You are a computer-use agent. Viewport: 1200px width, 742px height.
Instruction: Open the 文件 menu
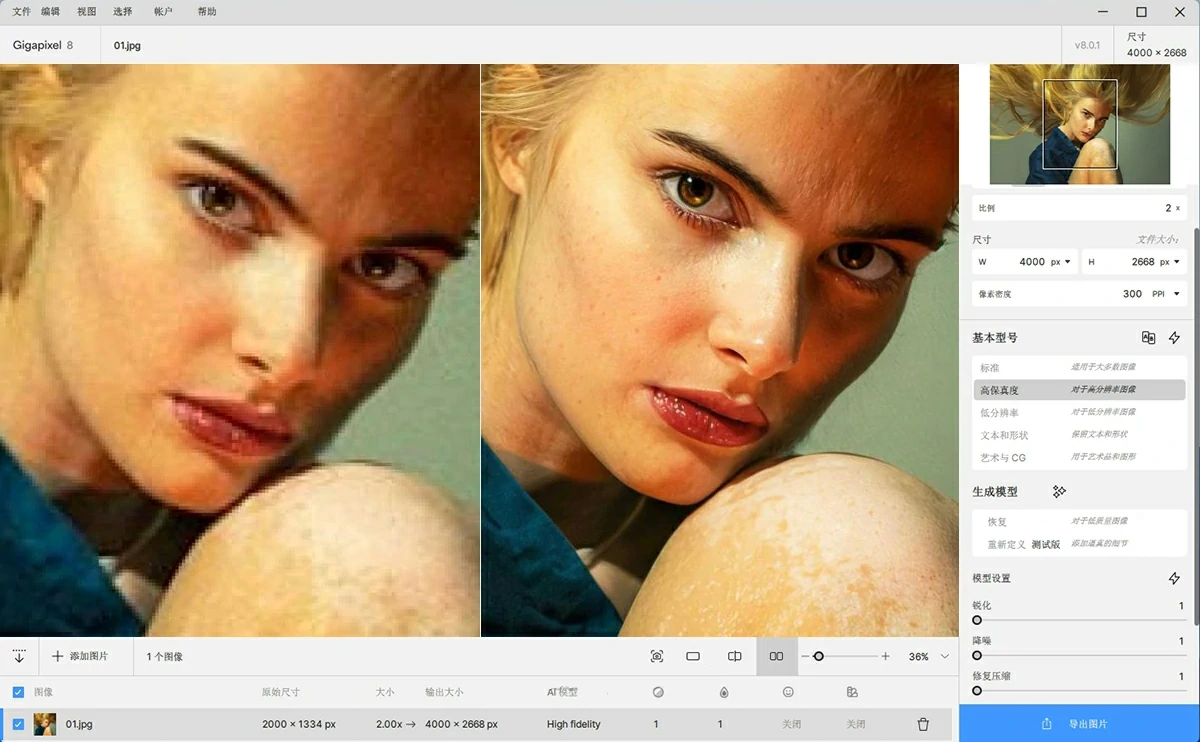(x=22, y=12)
